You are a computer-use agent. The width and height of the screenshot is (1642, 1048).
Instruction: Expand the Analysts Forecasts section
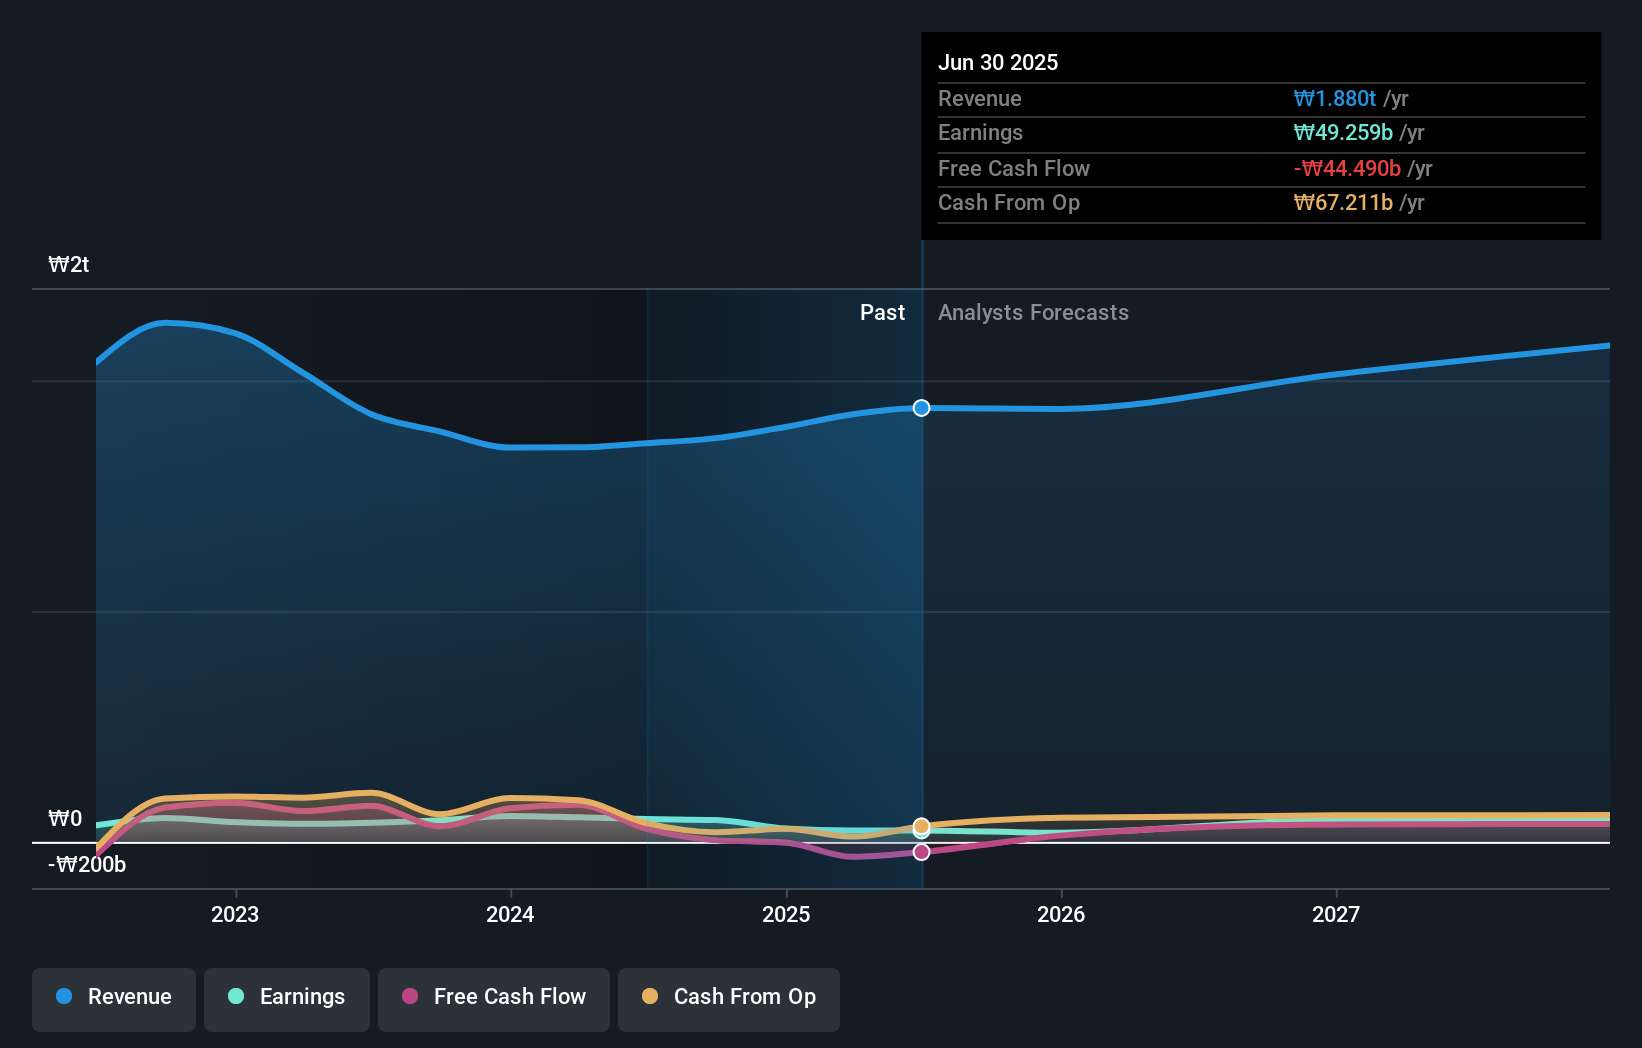[1033, 313]
